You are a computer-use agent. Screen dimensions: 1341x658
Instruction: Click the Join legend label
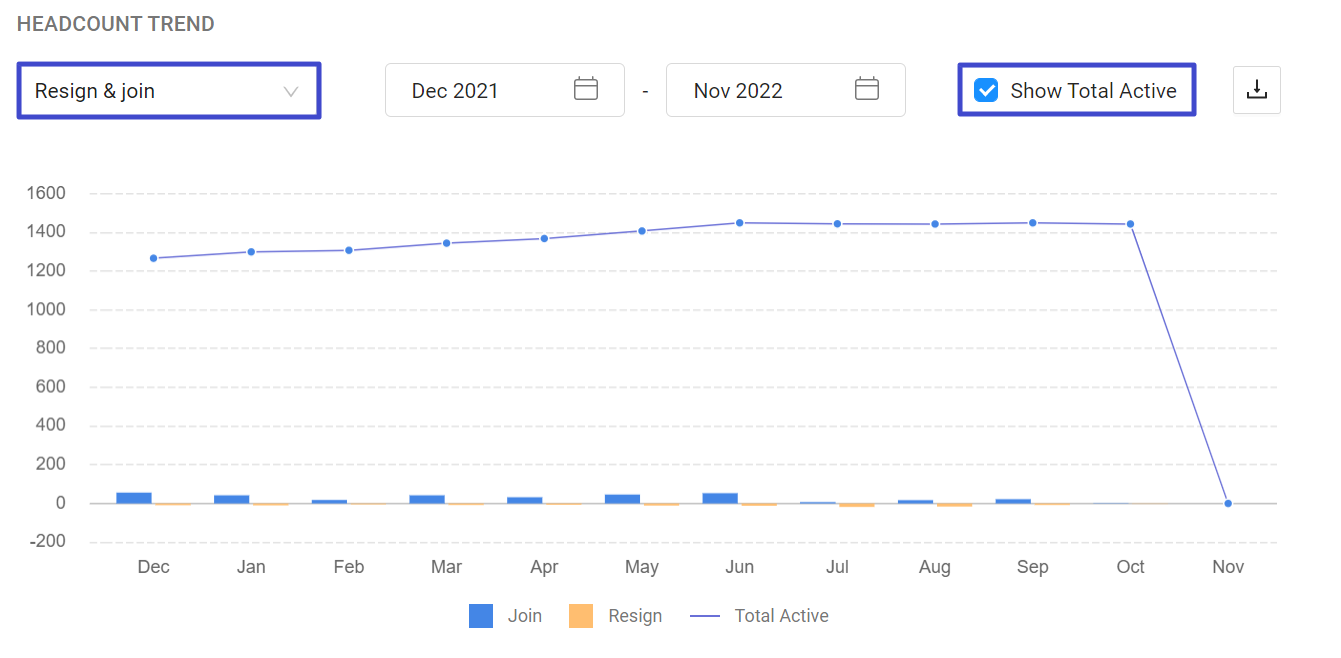pyautogui.click(x=525, y=616)
